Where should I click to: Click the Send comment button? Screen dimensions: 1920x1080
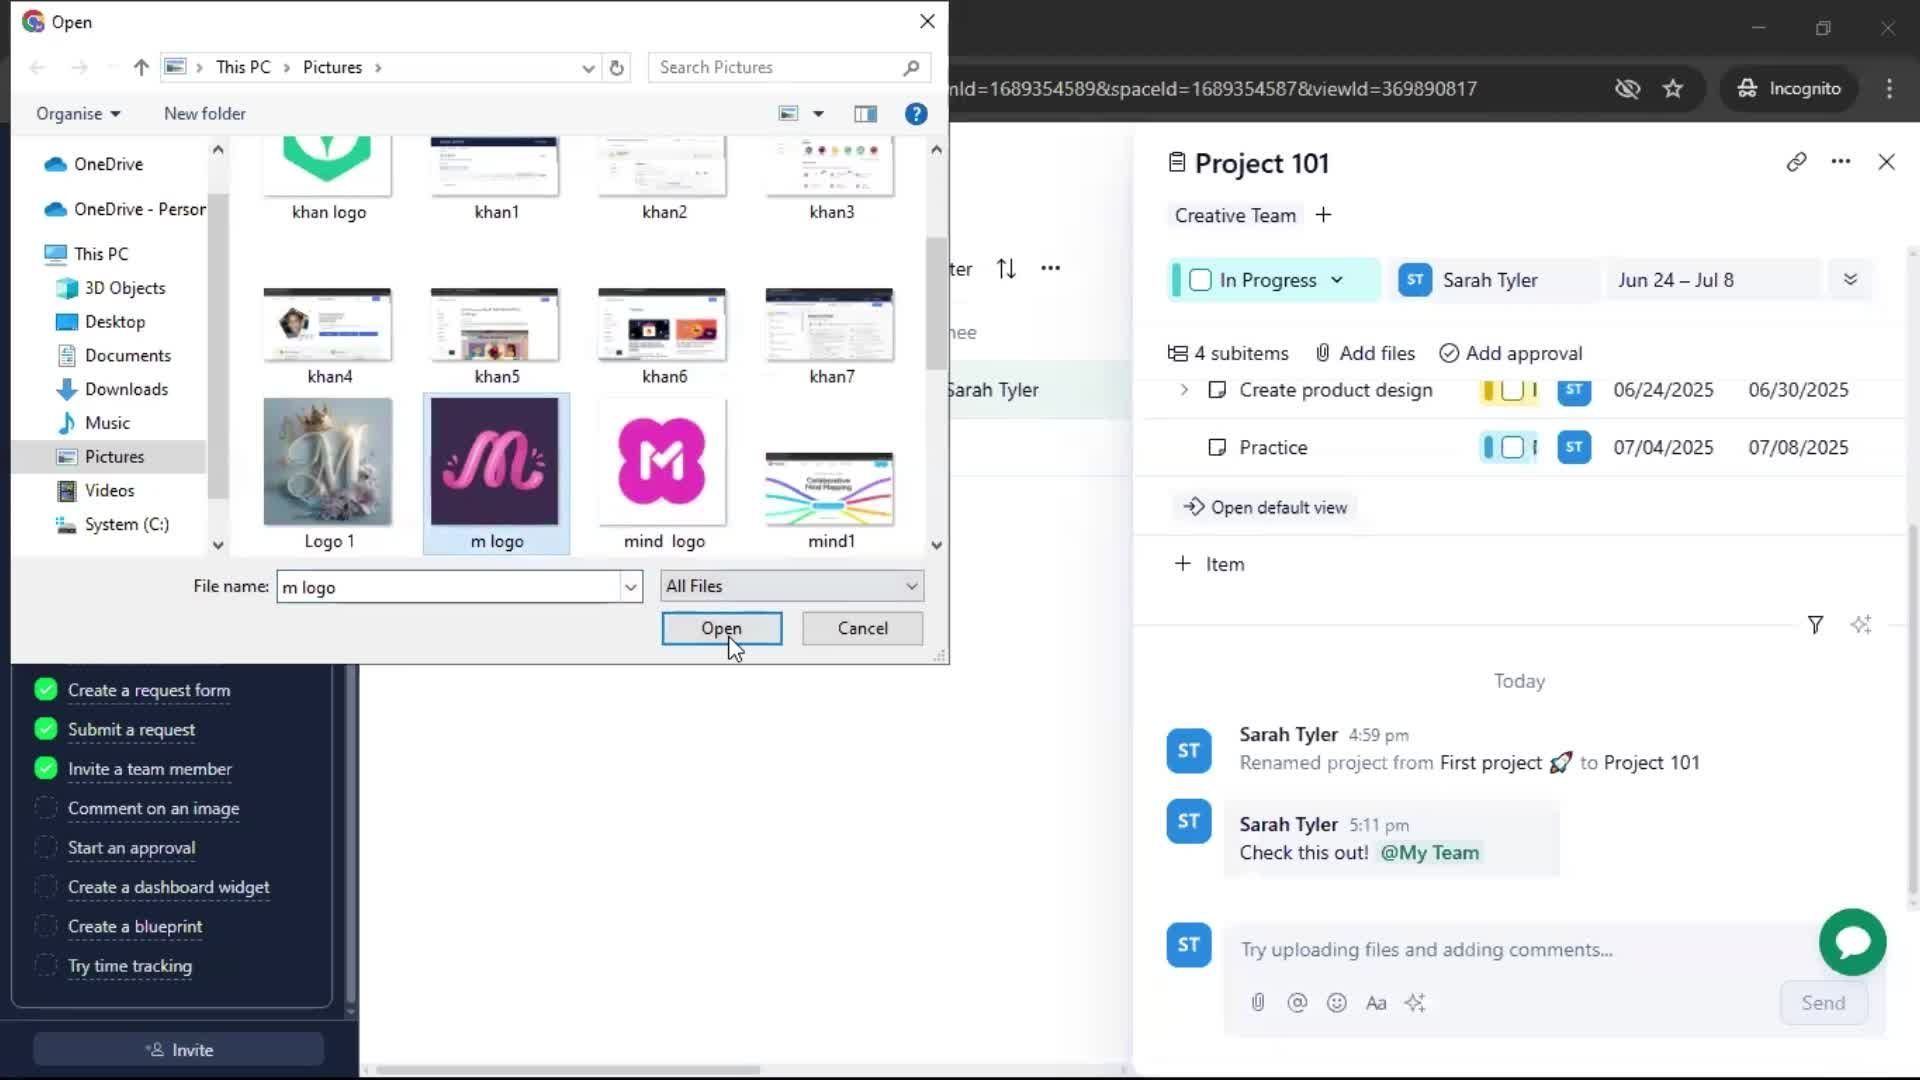click(1823, 1003)
